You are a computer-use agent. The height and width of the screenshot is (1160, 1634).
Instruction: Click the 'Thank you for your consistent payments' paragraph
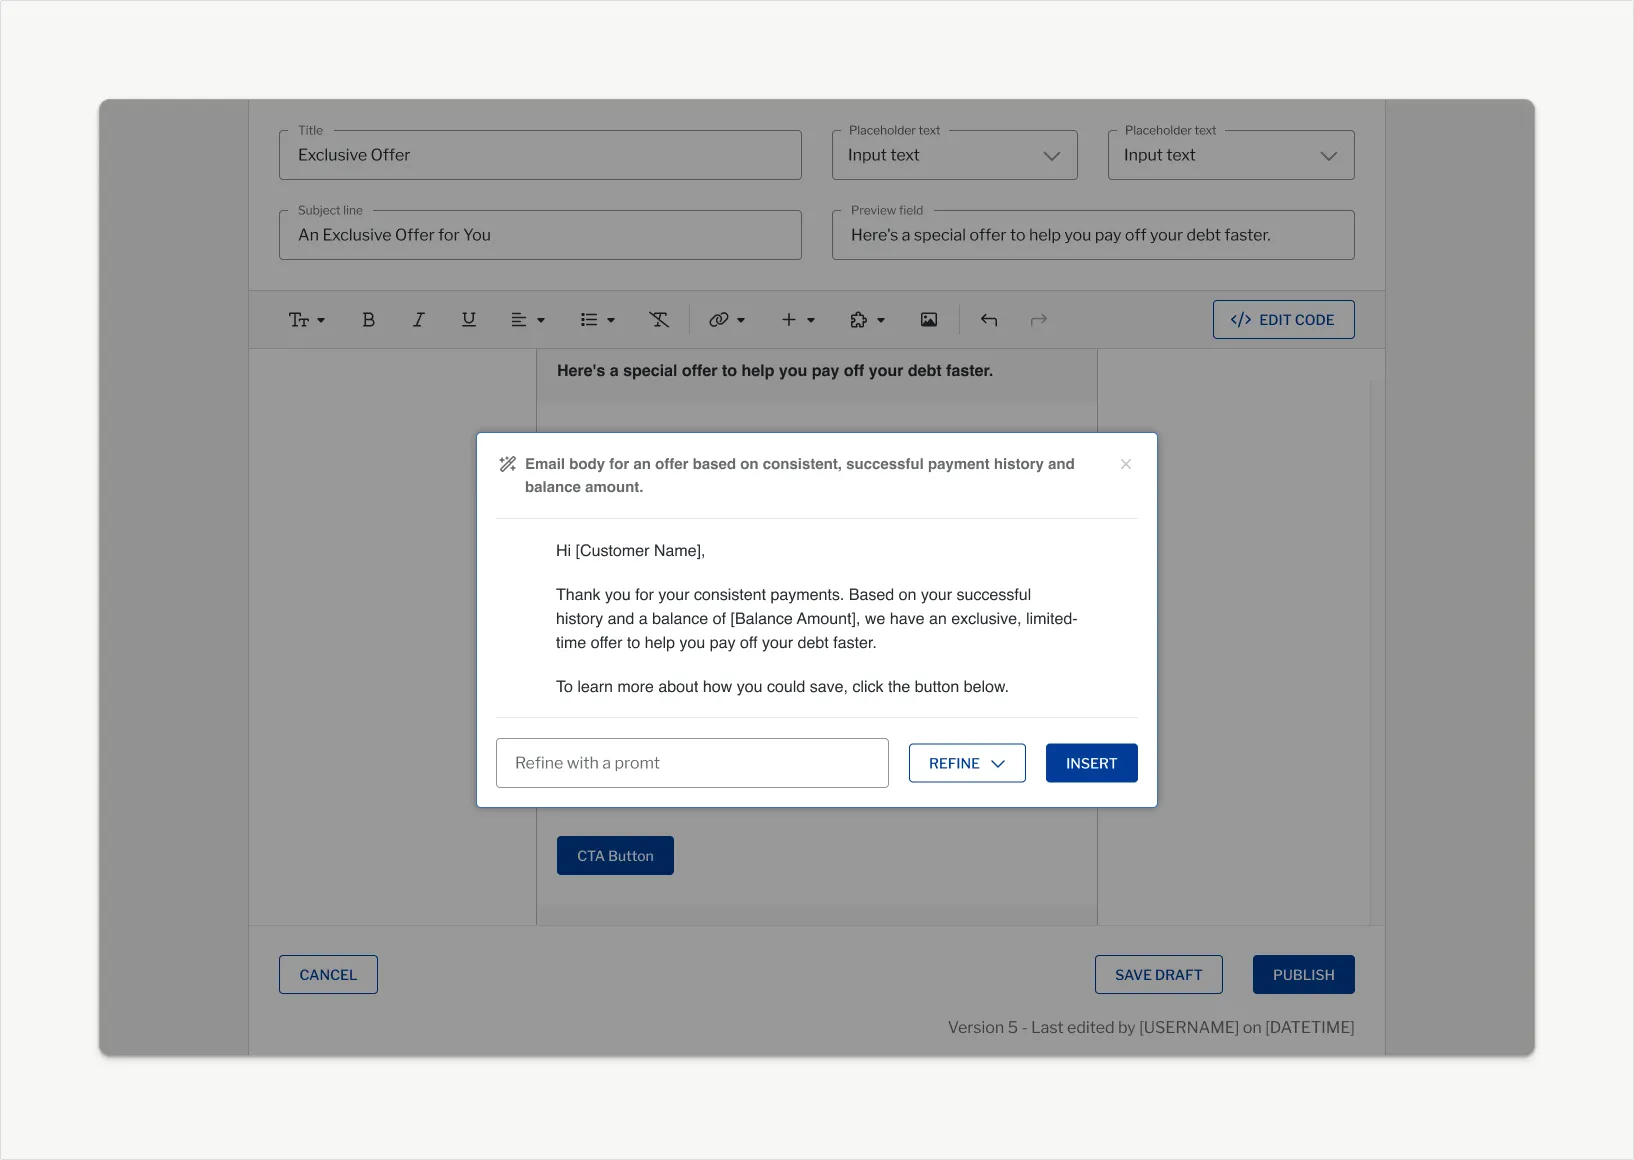click(816, 619)
